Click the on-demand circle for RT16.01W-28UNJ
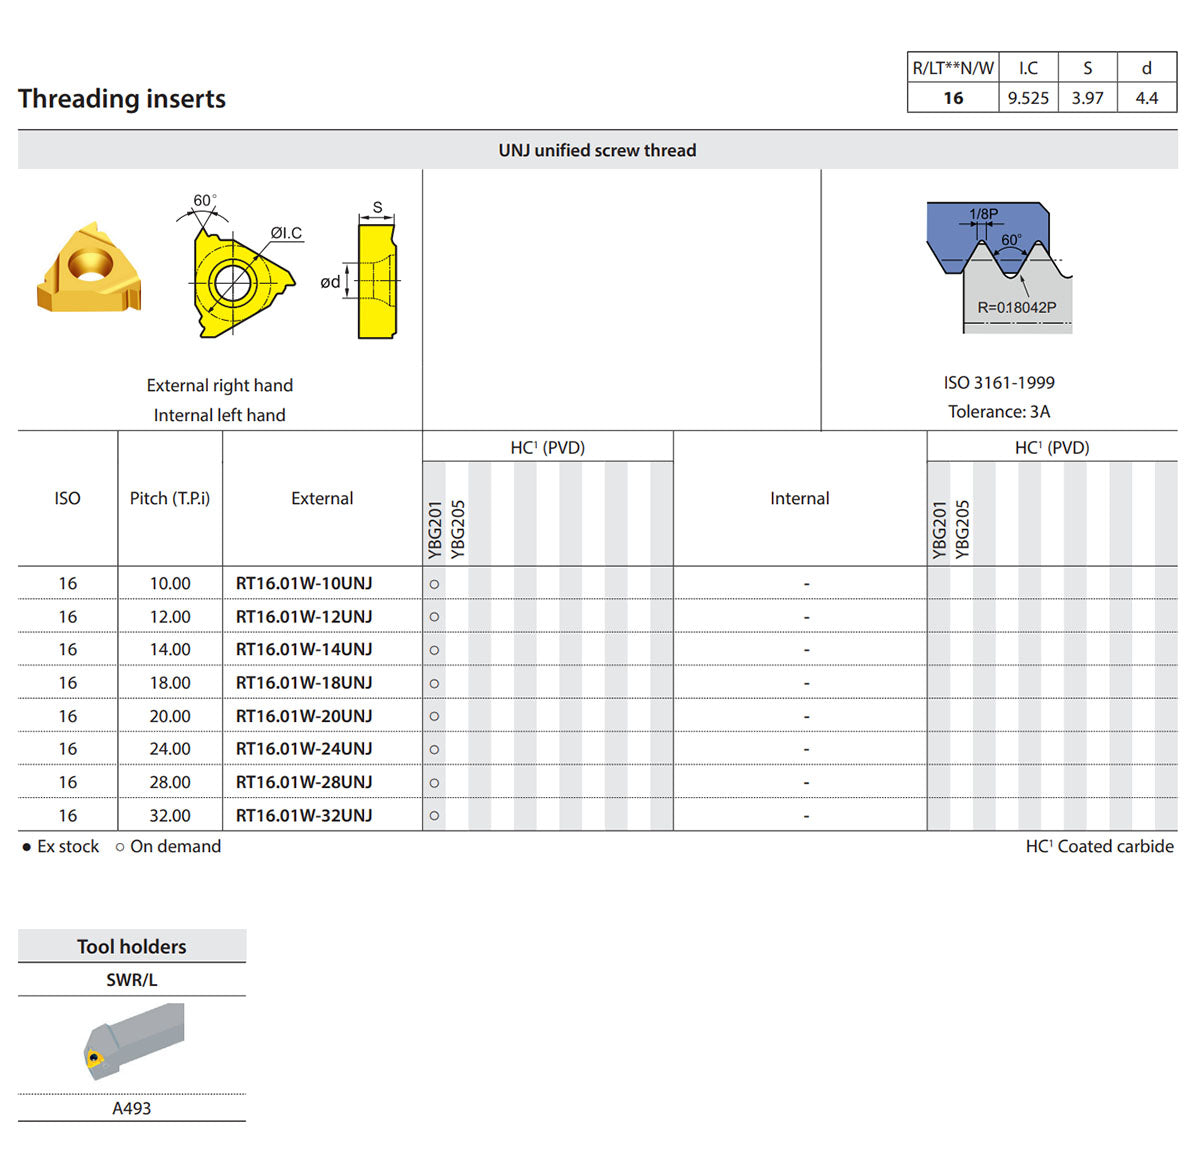1200x1155 pixels. (434, 782)
